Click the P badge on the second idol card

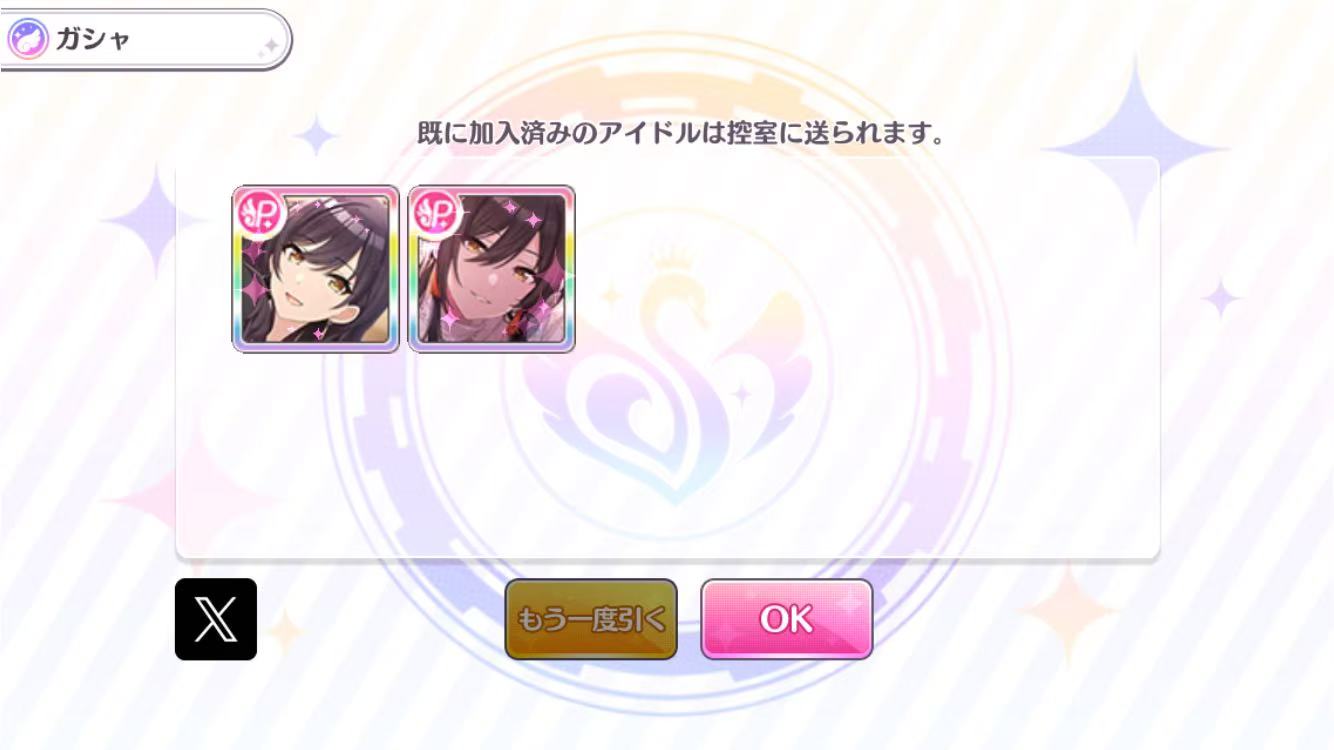[x=433, y=212]
